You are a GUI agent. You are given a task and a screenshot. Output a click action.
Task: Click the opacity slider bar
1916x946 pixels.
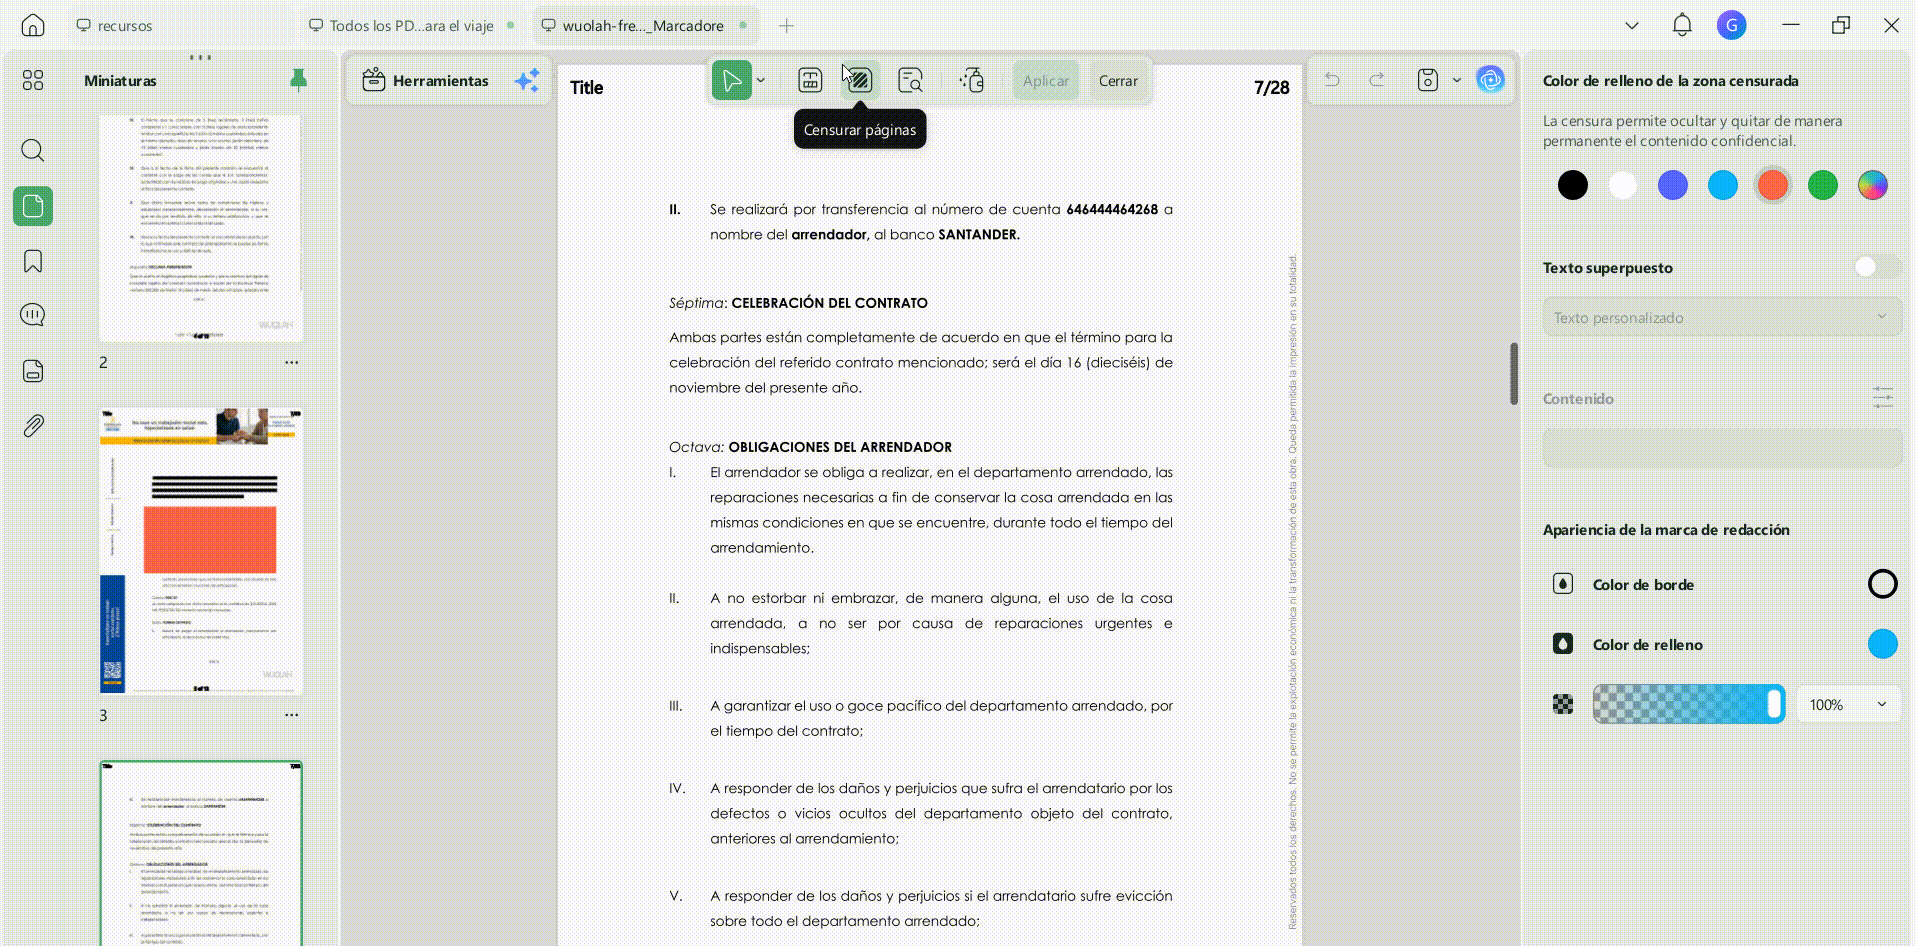(1689, 704)
